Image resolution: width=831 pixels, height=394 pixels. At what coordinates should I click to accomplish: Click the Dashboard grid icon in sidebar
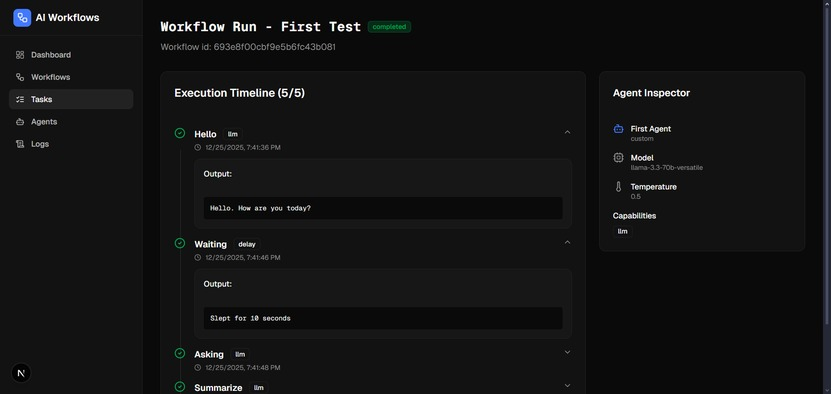[x=20, y=55]
